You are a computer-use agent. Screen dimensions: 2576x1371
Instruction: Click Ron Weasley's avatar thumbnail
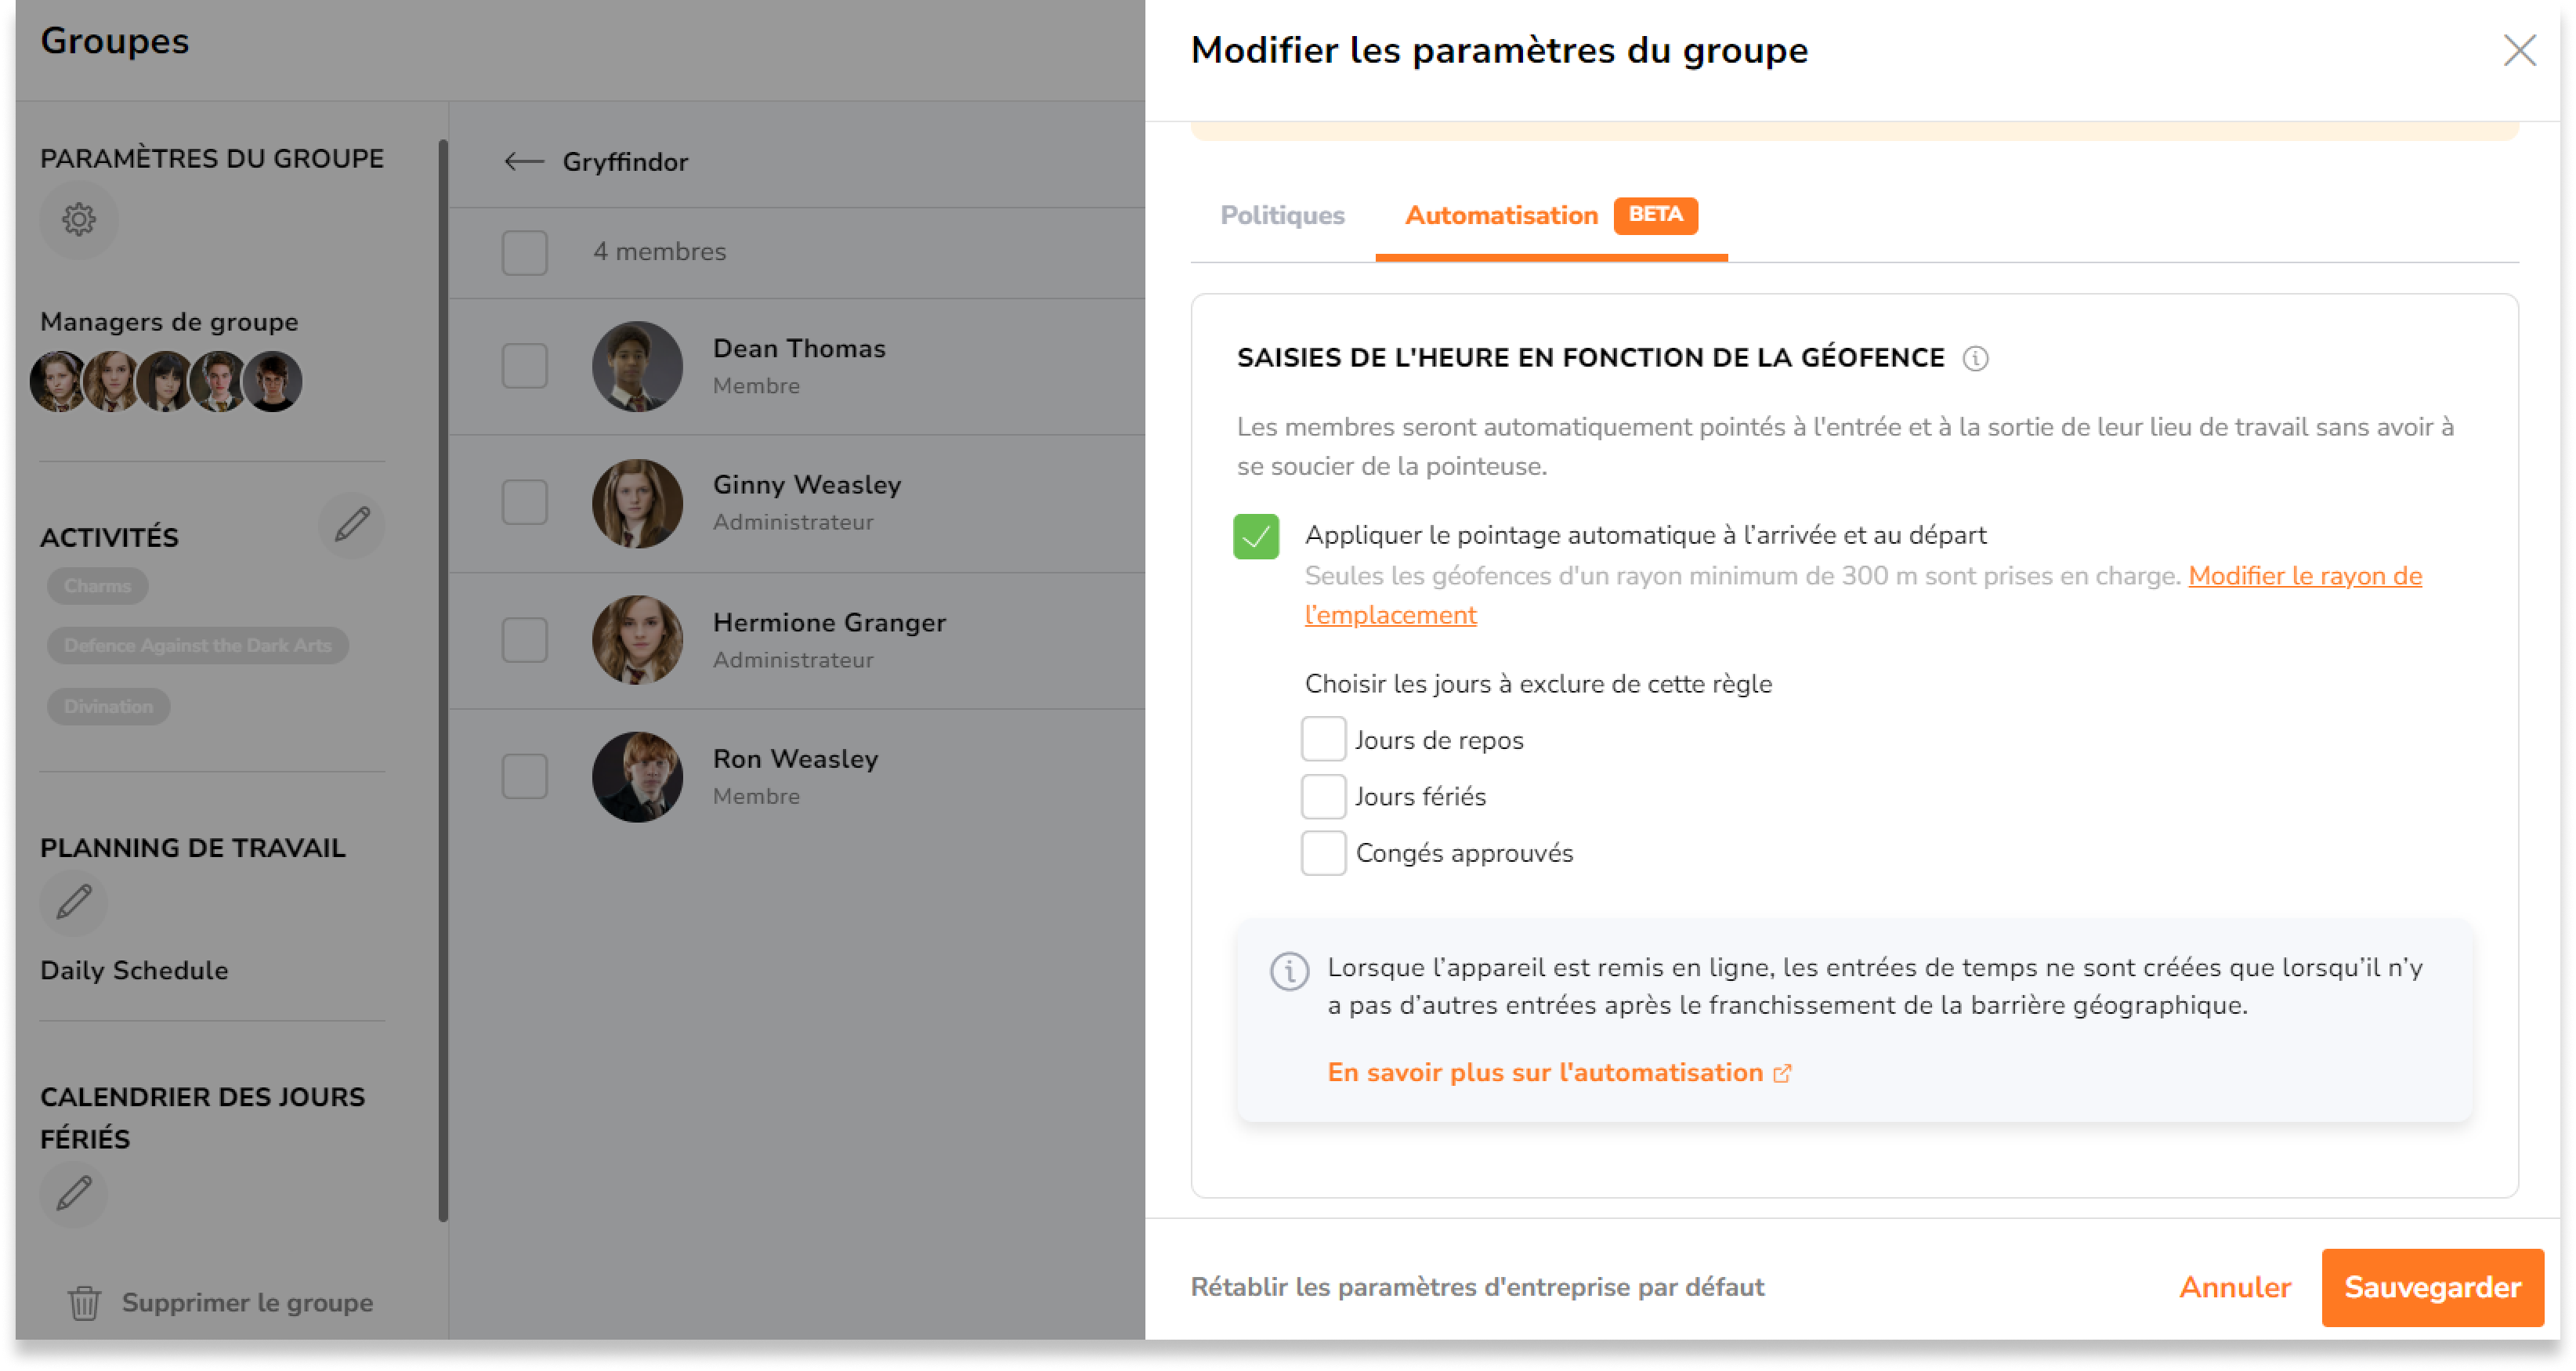[637, 776]
